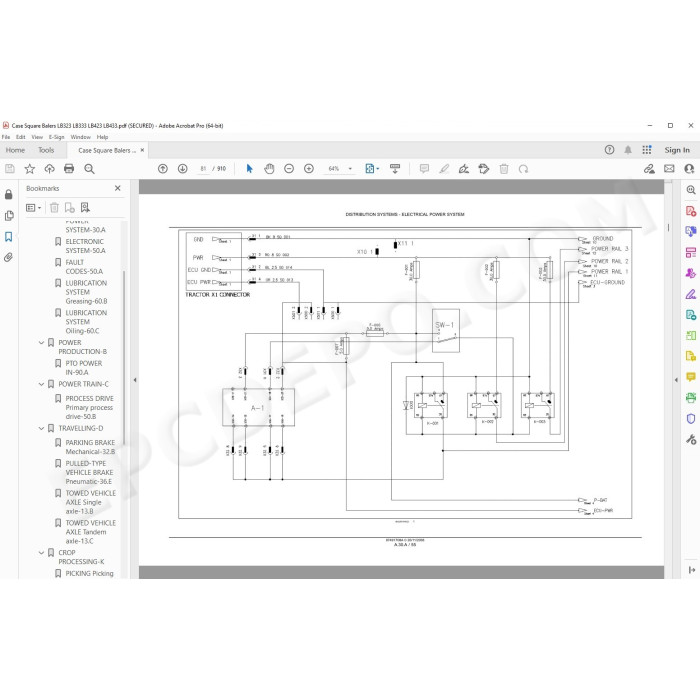Open the apps grid launcher
The height and width of the screenshot is (700, 700).
click(x=647, y=150)
